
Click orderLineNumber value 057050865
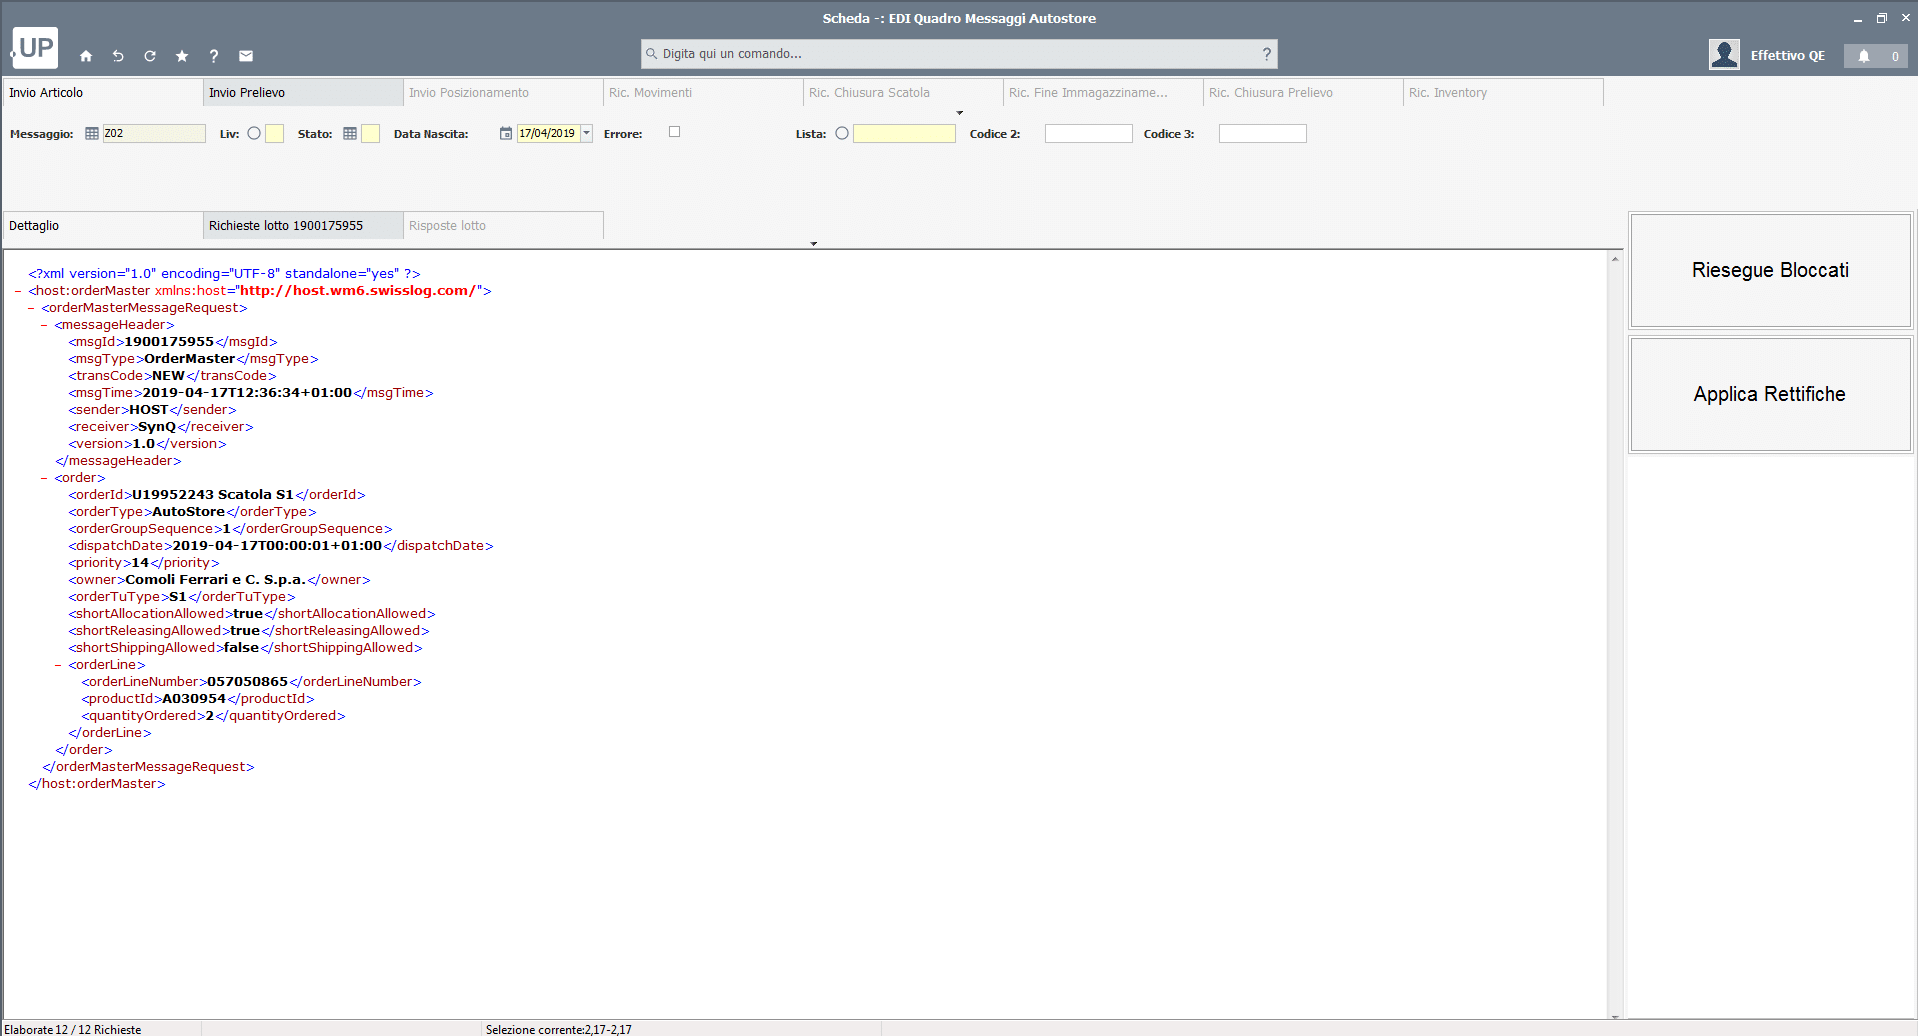coord(247,682)
